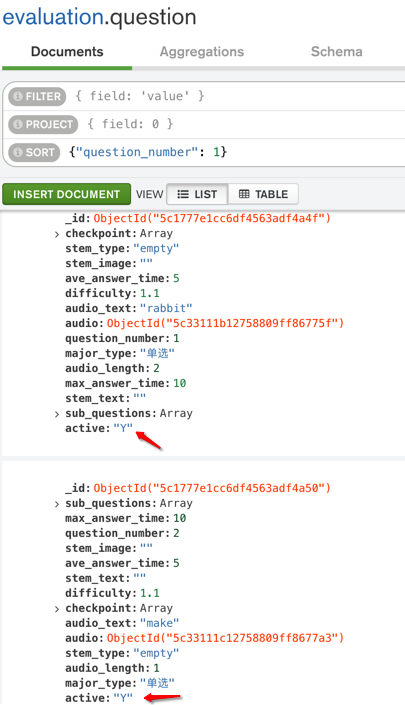The width and height of the screenshot is (405, 705).
Task: Click audio_length value 1
Action: click(156, 668)
